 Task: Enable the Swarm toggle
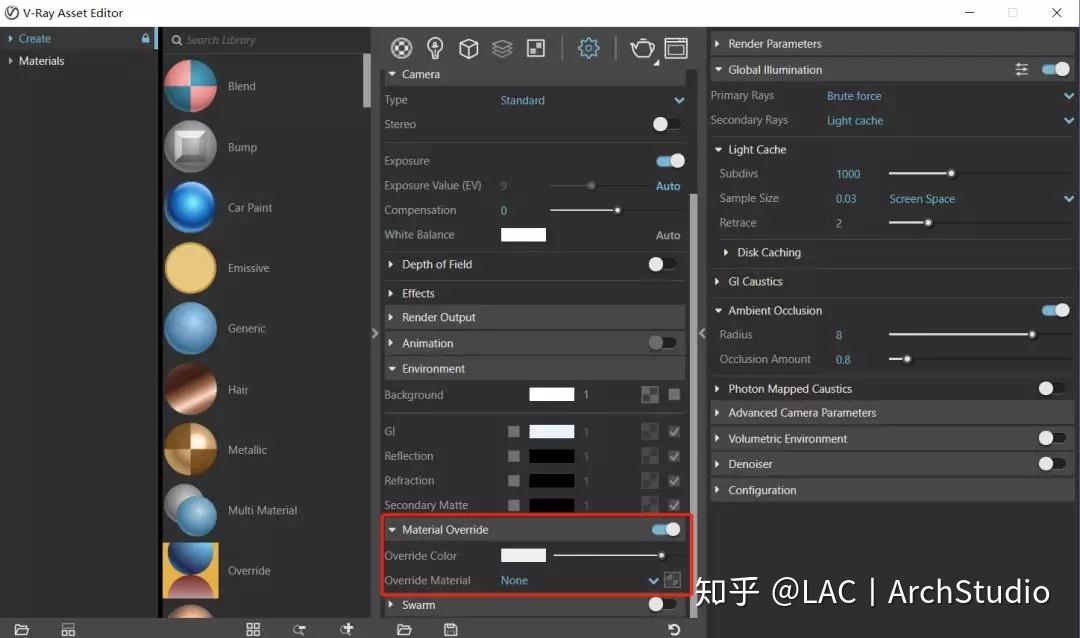coord(662,604)
